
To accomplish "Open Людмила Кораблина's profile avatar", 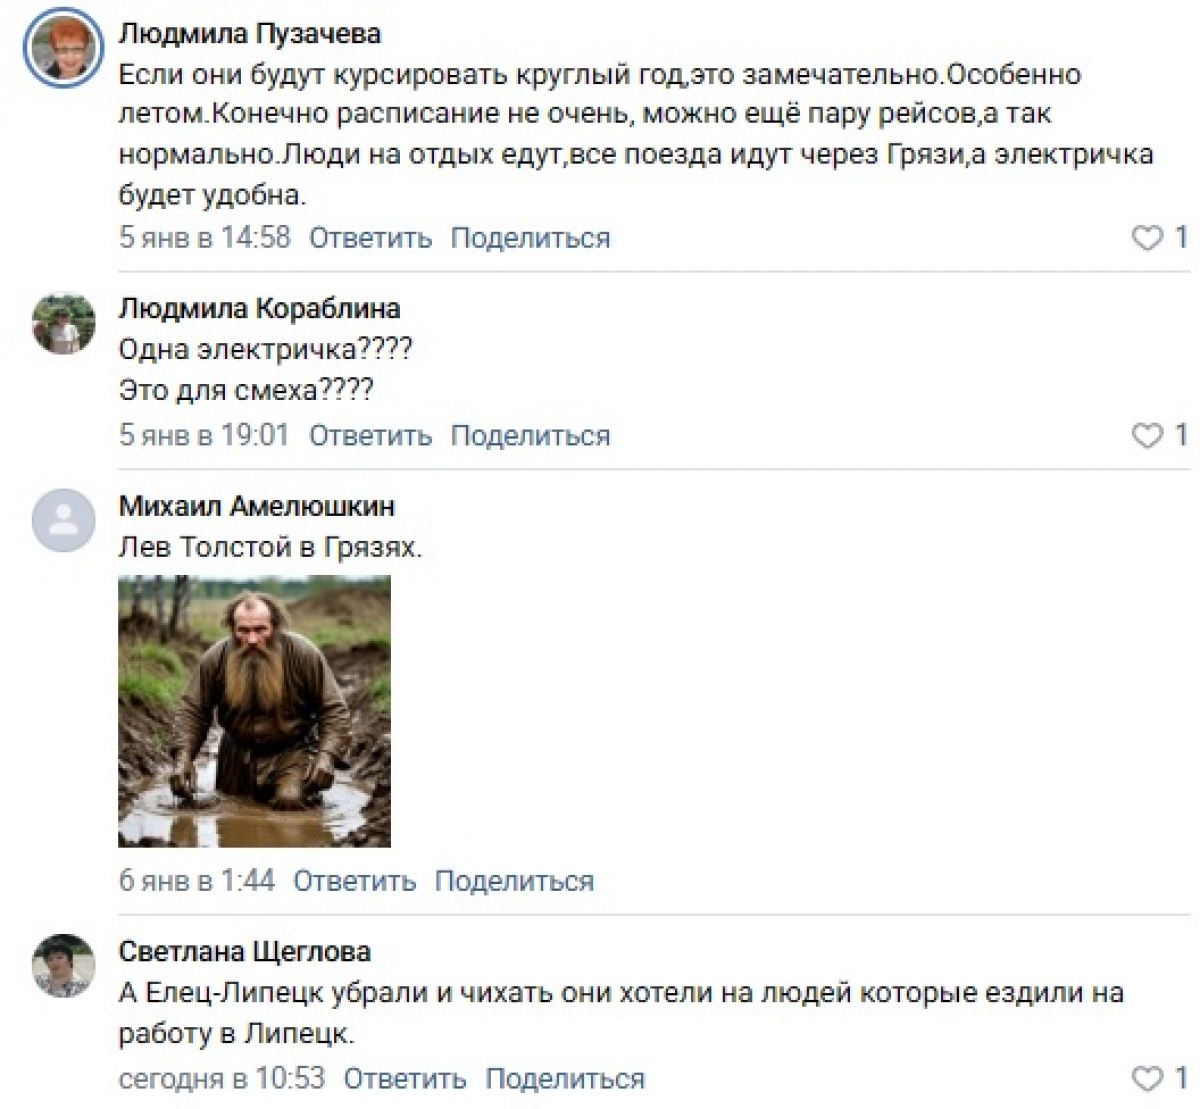I will click(64, 323).
